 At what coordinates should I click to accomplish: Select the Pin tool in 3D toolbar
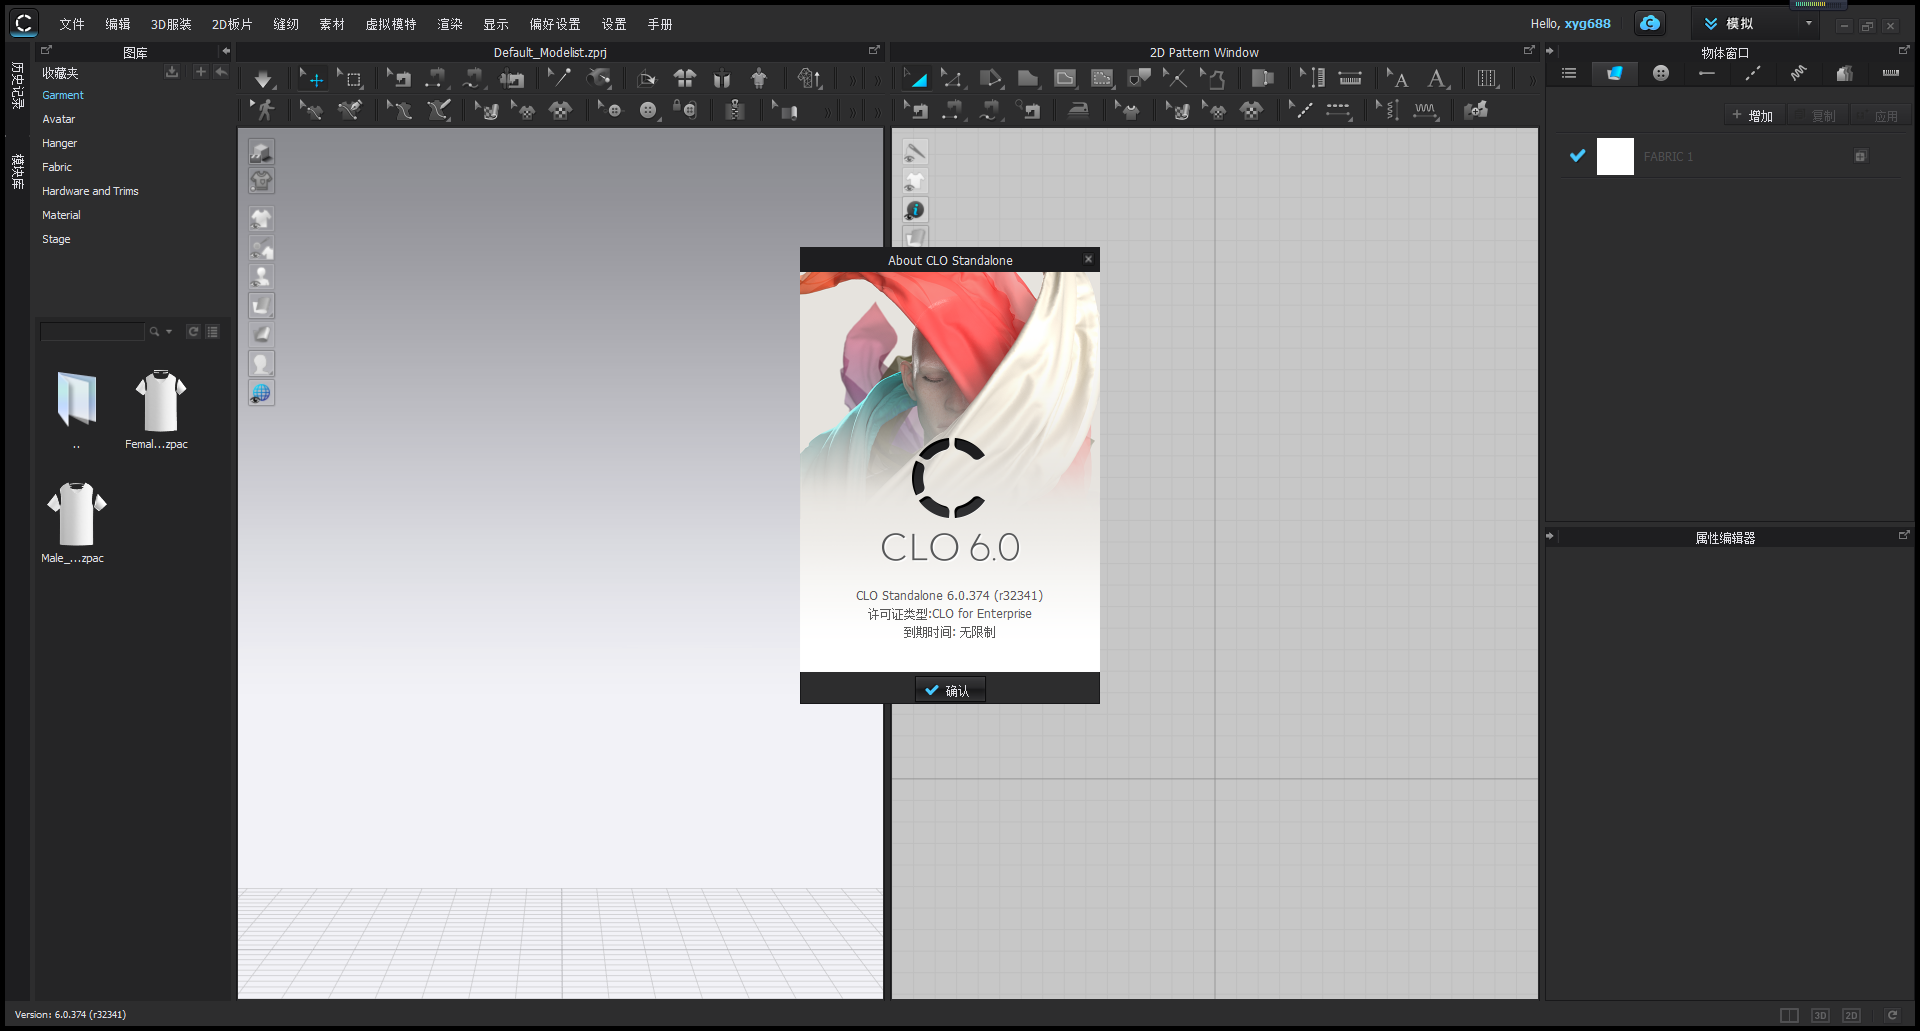point(559,78)
